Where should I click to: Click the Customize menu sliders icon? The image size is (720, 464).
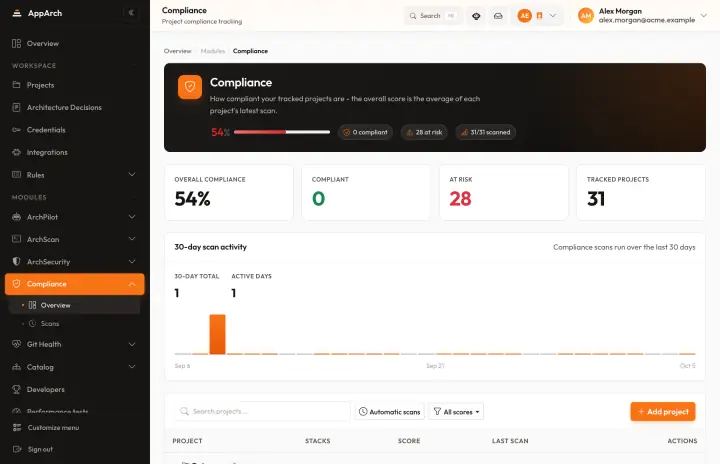tap(17, 428)
